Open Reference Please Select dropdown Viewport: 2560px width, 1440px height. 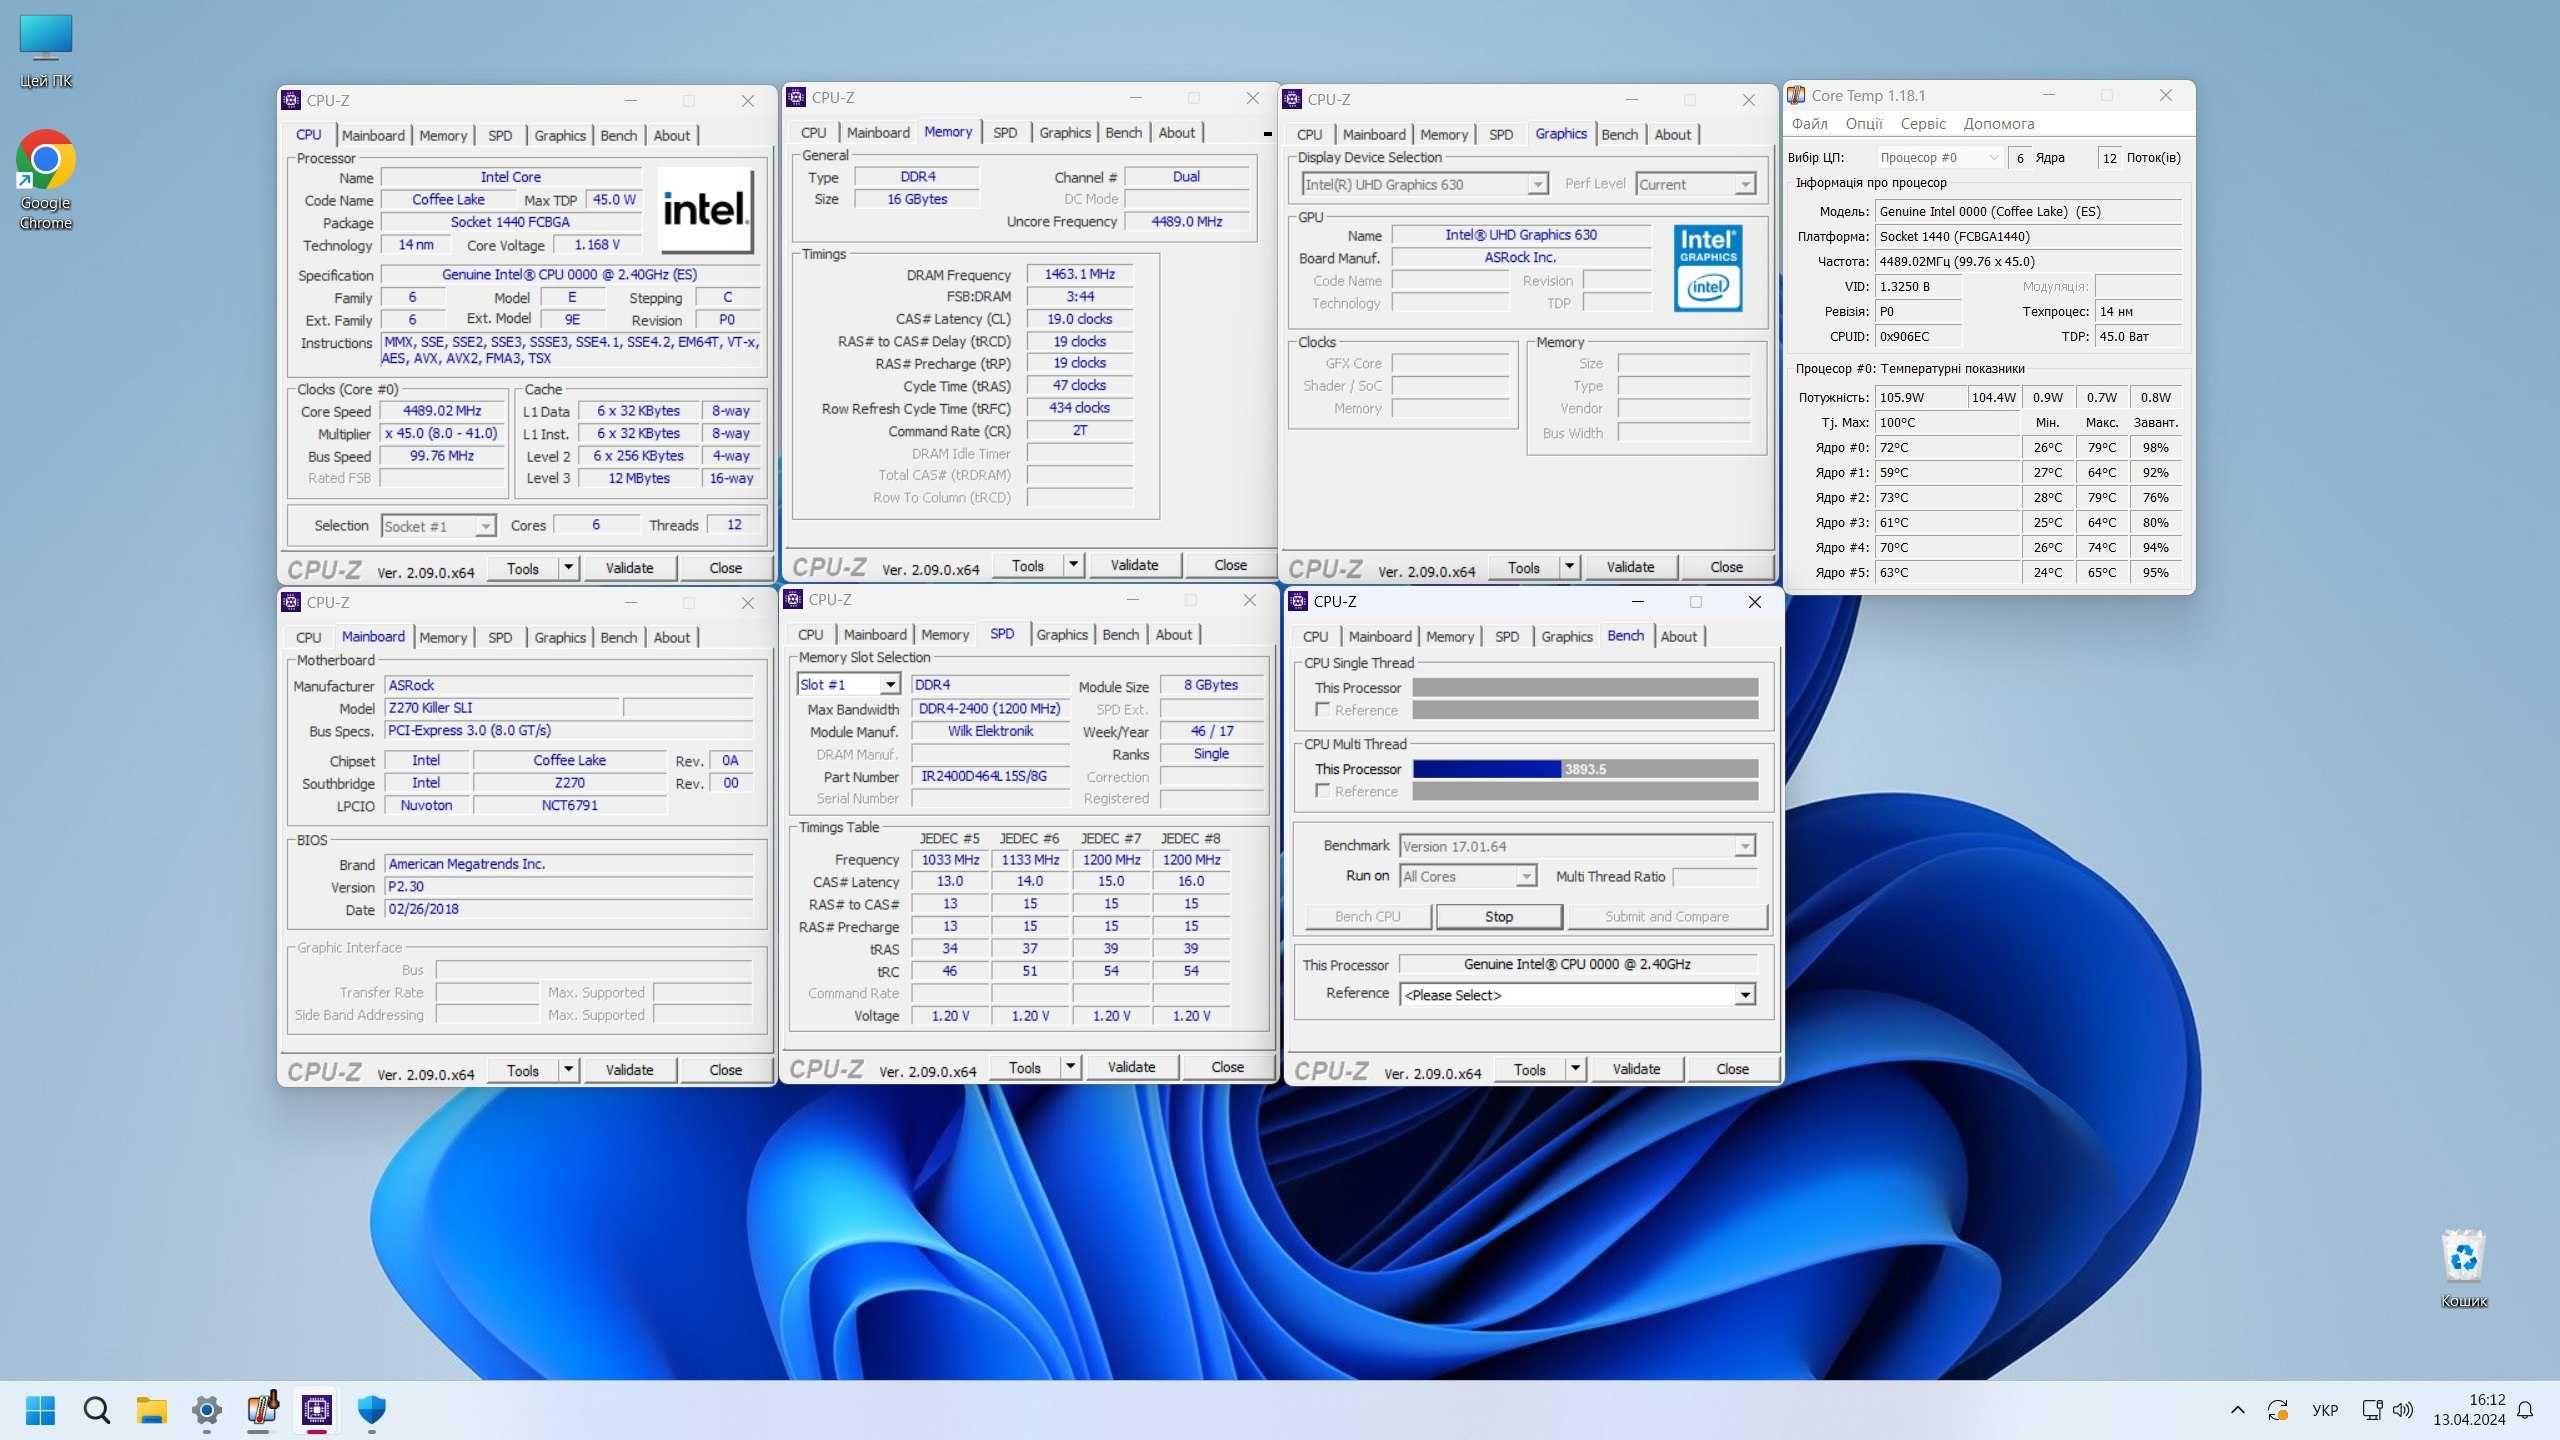[1577, 995]
